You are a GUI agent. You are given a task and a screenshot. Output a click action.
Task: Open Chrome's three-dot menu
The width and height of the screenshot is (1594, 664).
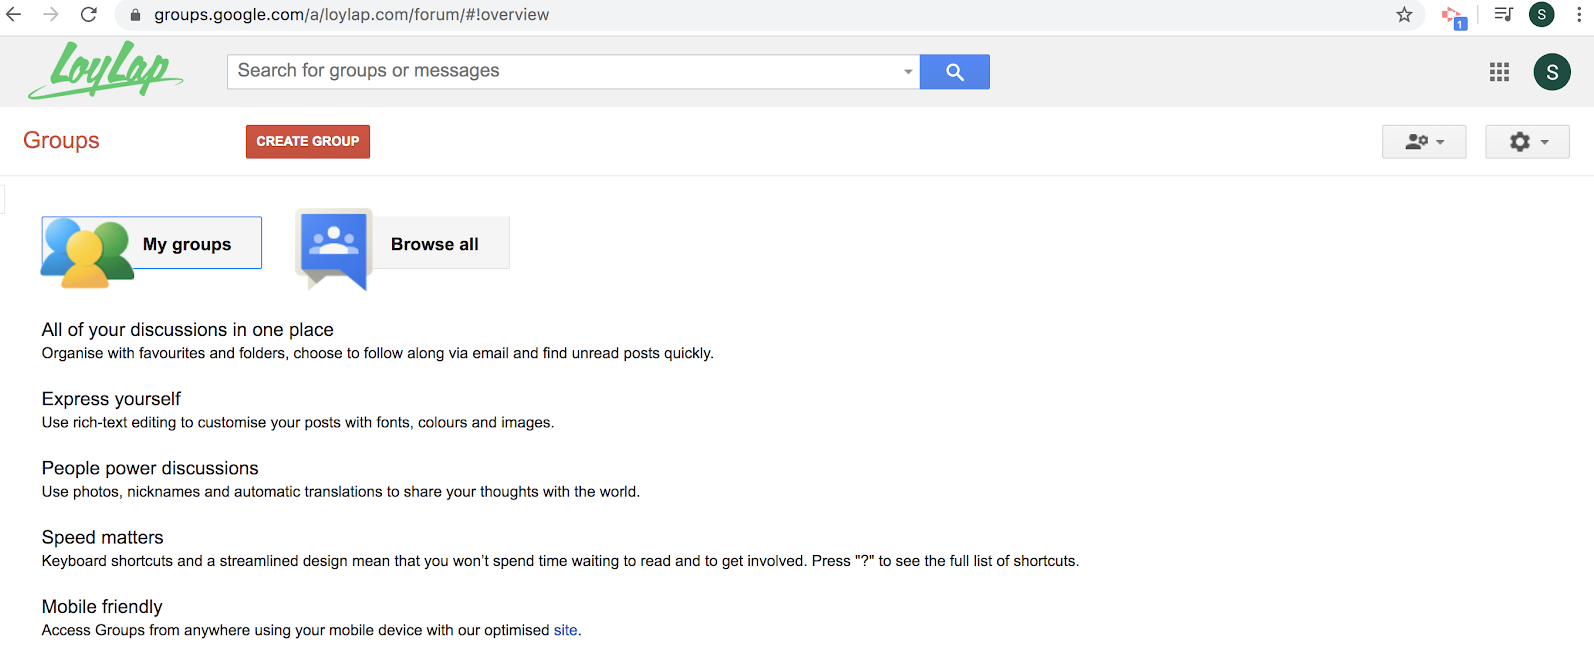[x=1579, y=14]
